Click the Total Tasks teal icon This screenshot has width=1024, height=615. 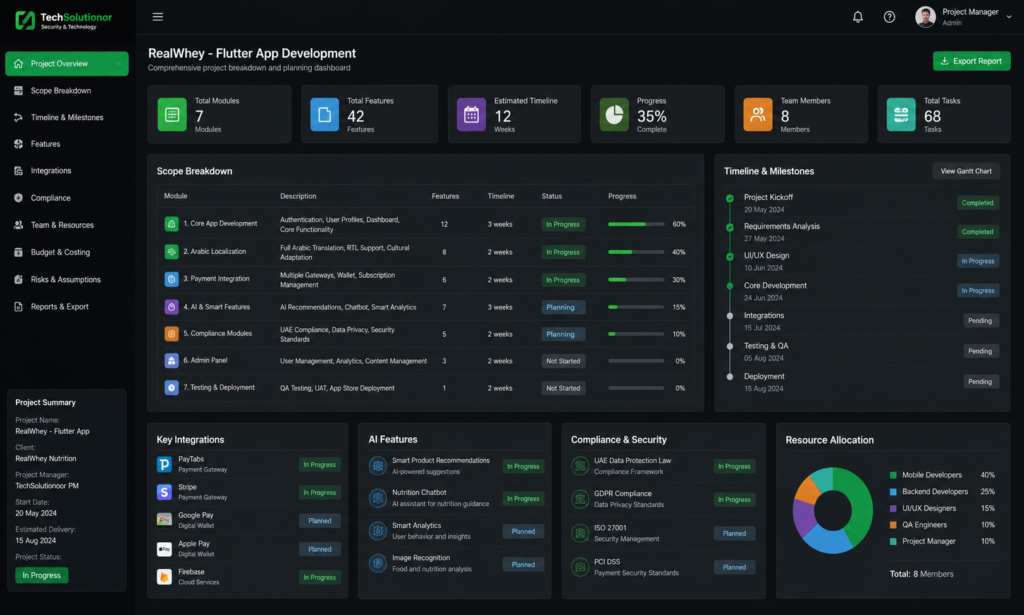[901, 115]
